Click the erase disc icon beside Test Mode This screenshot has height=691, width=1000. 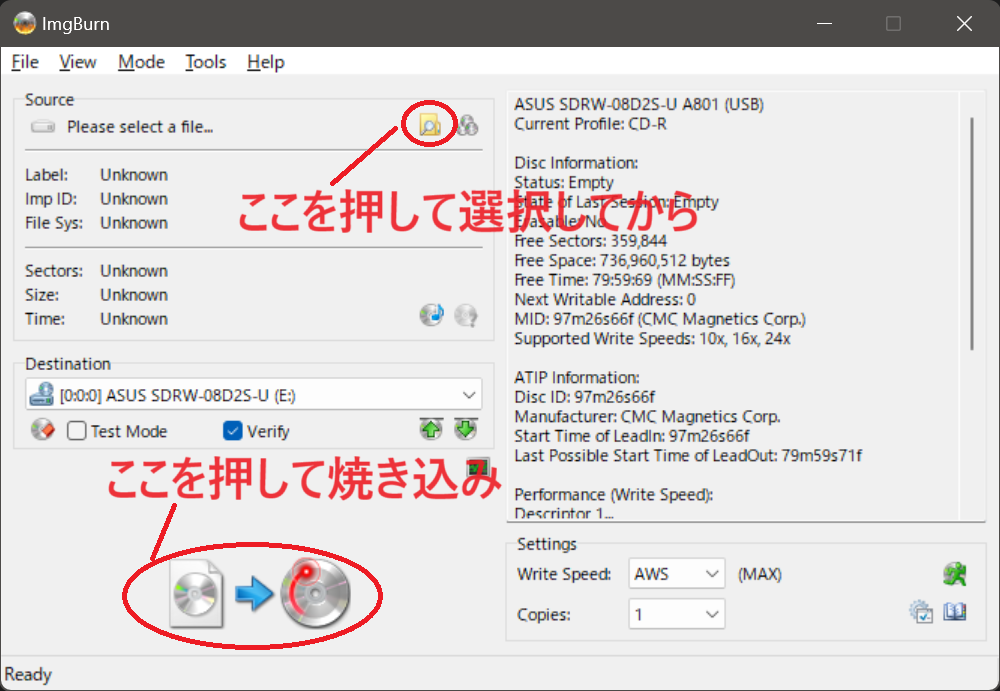tap(43, 430)
